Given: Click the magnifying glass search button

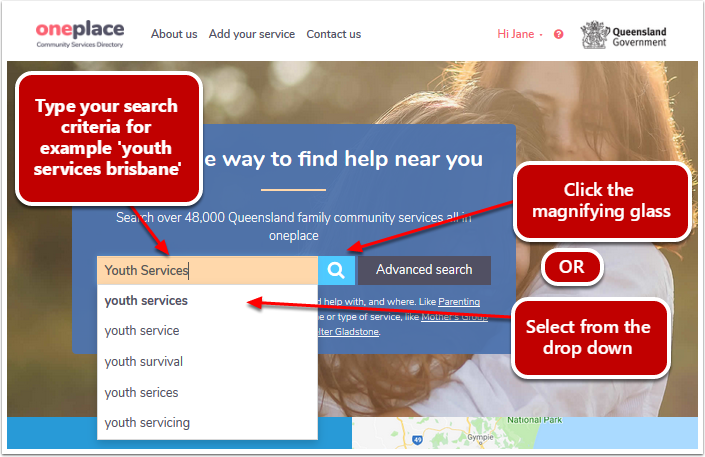Looking at the screenshot, I should [x=336, y=270].
